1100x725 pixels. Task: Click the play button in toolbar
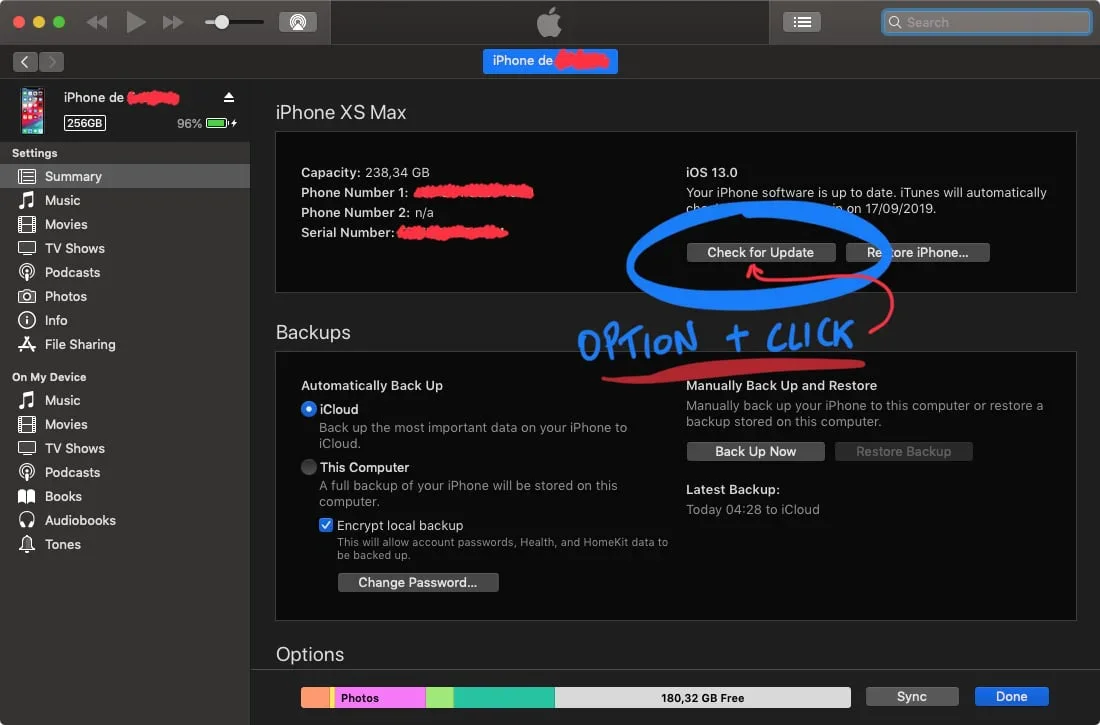point(135,22)
